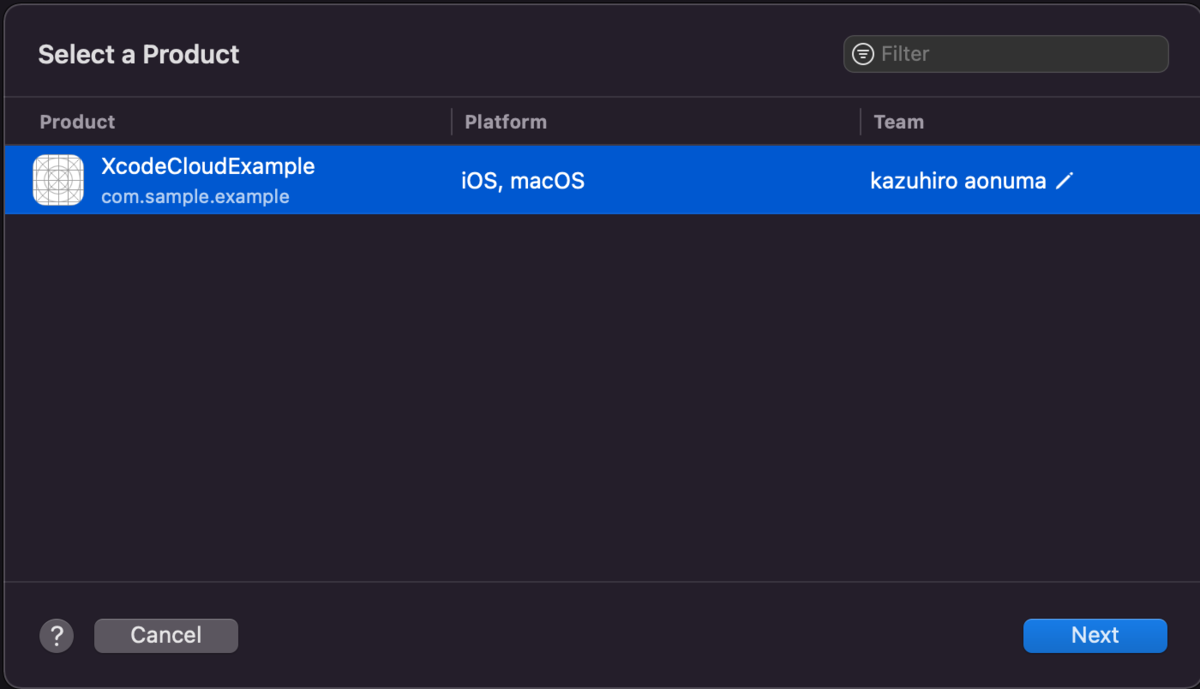Select the iOS, macOS platform label
1200x689 pixels.
click(522, 181)
